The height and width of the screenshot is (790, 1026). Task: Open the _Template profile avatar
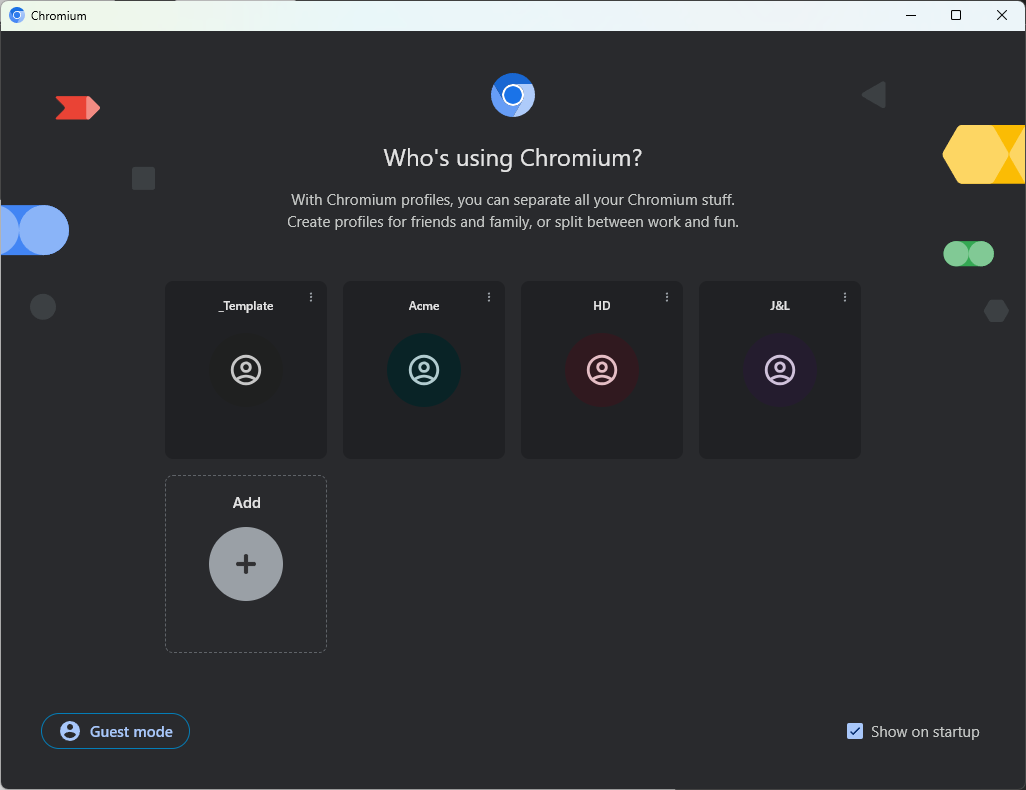(246, 370)
